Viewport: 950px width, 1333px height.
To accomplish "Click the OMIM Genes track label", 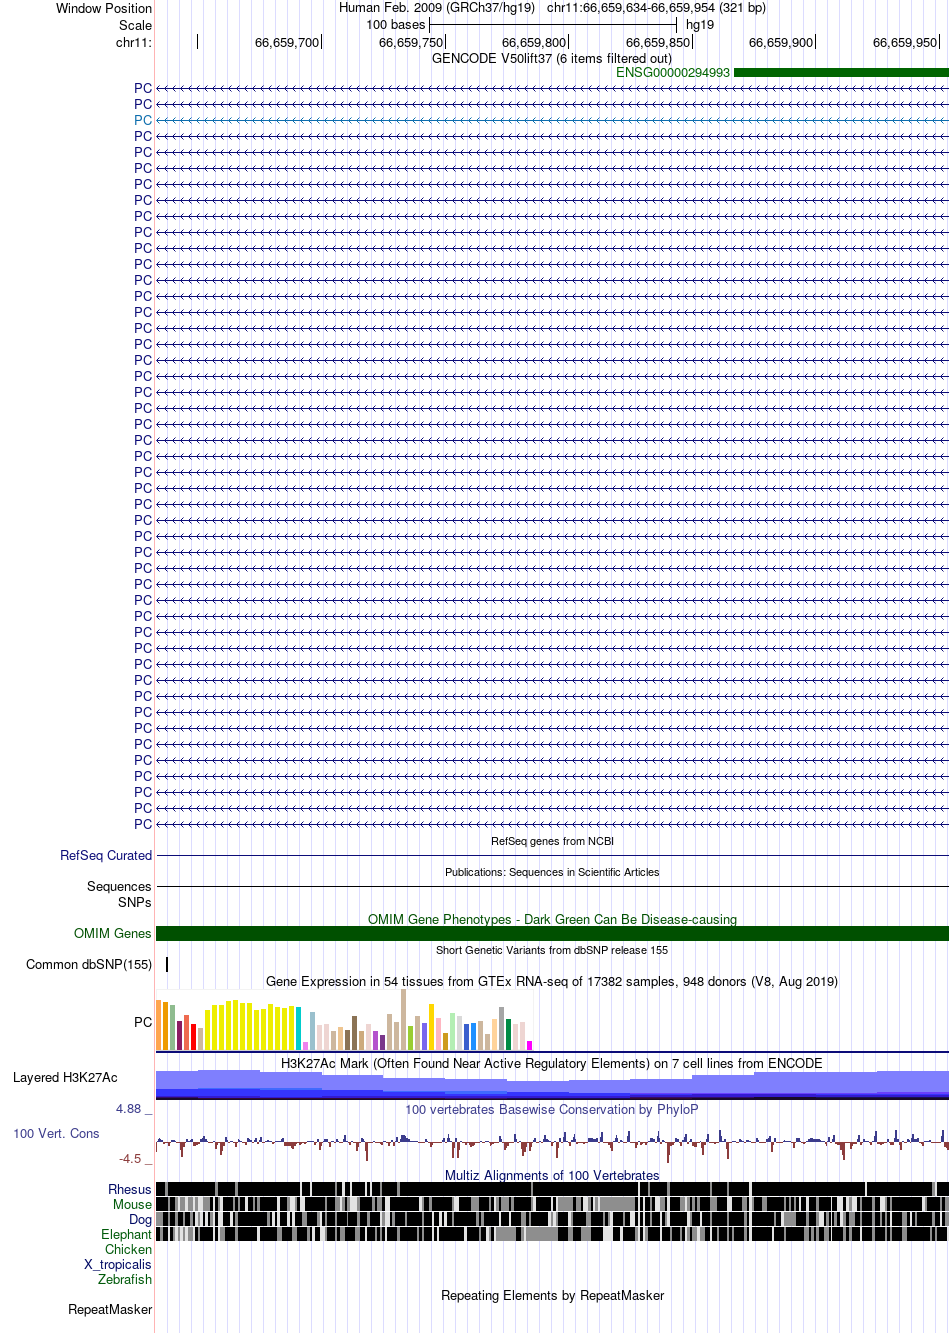I will click(x=112, y=933).
